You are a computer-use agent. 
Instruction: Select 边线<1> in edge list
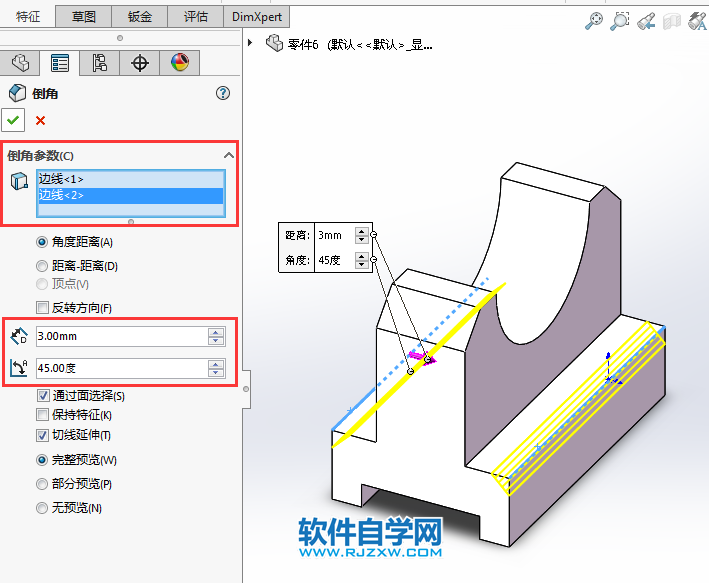130,179
